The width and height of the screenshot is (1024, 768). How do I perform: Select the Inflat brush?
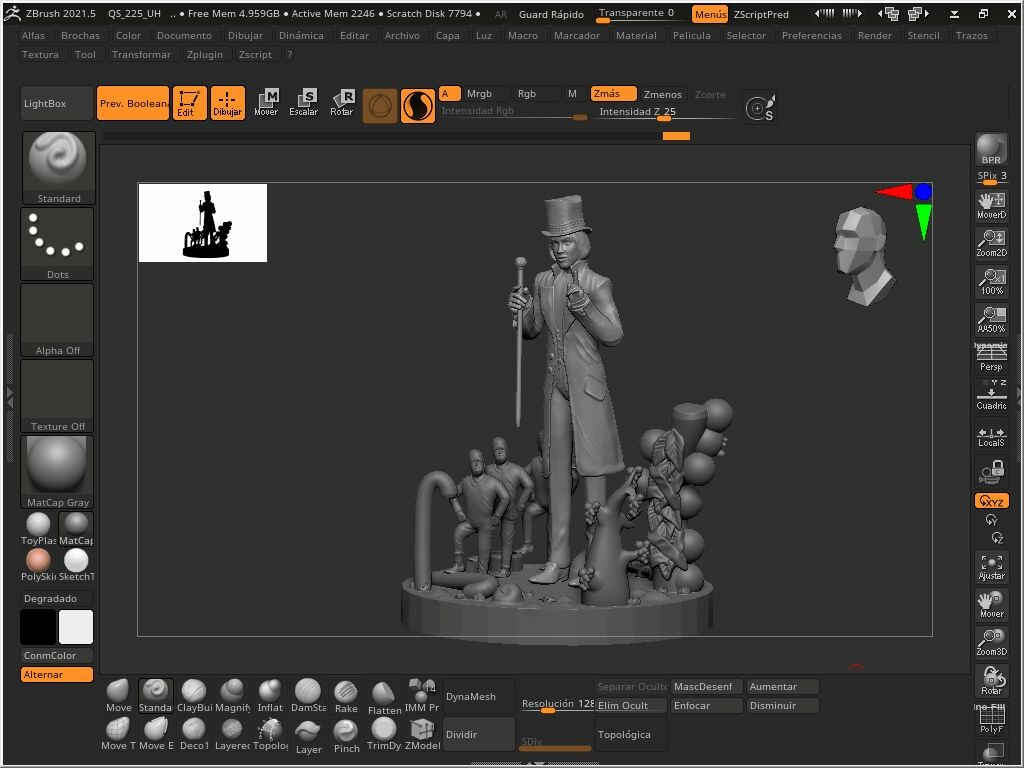[x=270, y=692]
